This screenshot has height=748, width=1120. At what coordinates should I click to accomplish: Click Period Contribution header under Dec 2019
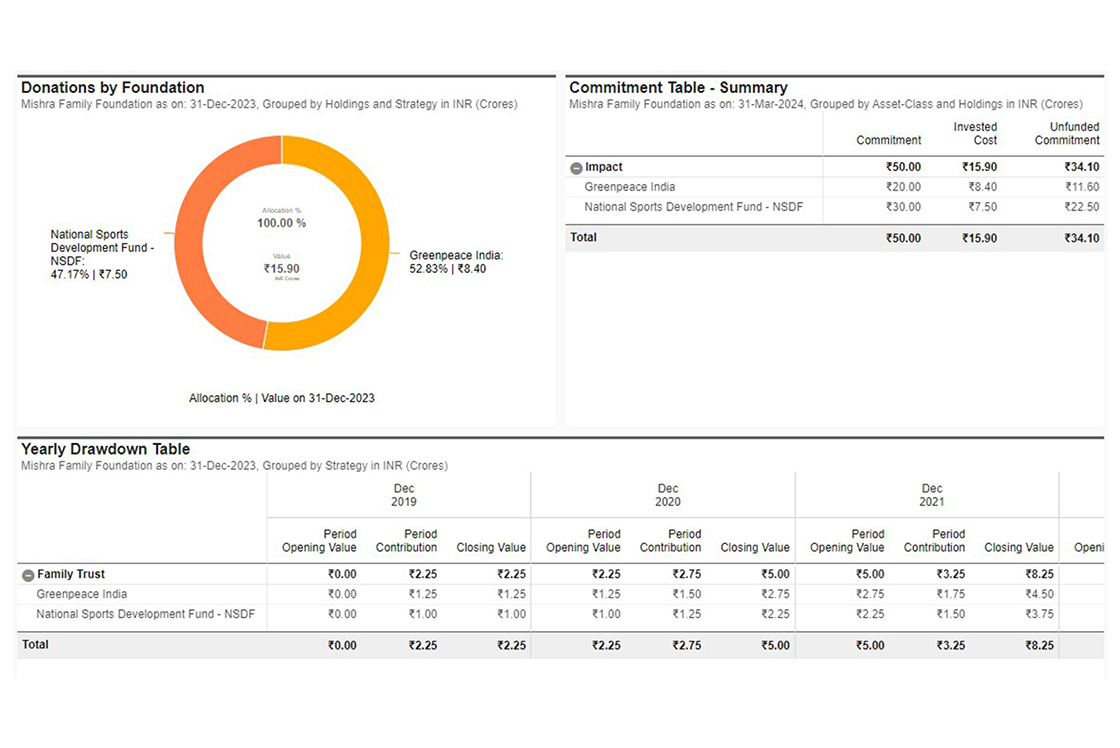point(406,541)
